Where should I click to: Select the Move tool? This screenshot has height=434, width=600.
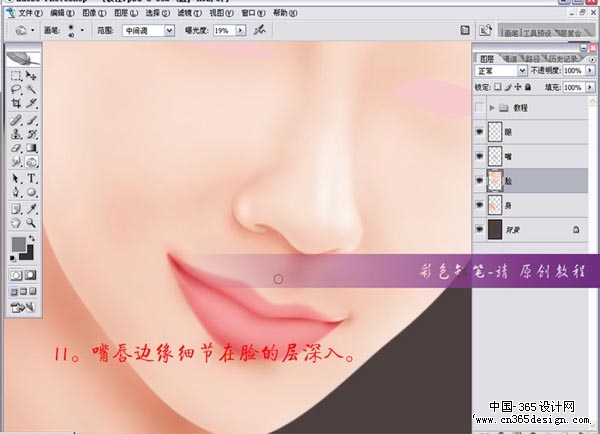[x=31, y=75]
